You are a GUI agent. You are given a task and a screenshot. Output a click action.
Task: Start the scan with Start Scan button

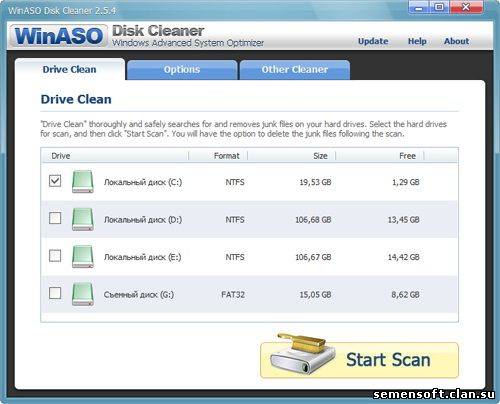[359, 360]
